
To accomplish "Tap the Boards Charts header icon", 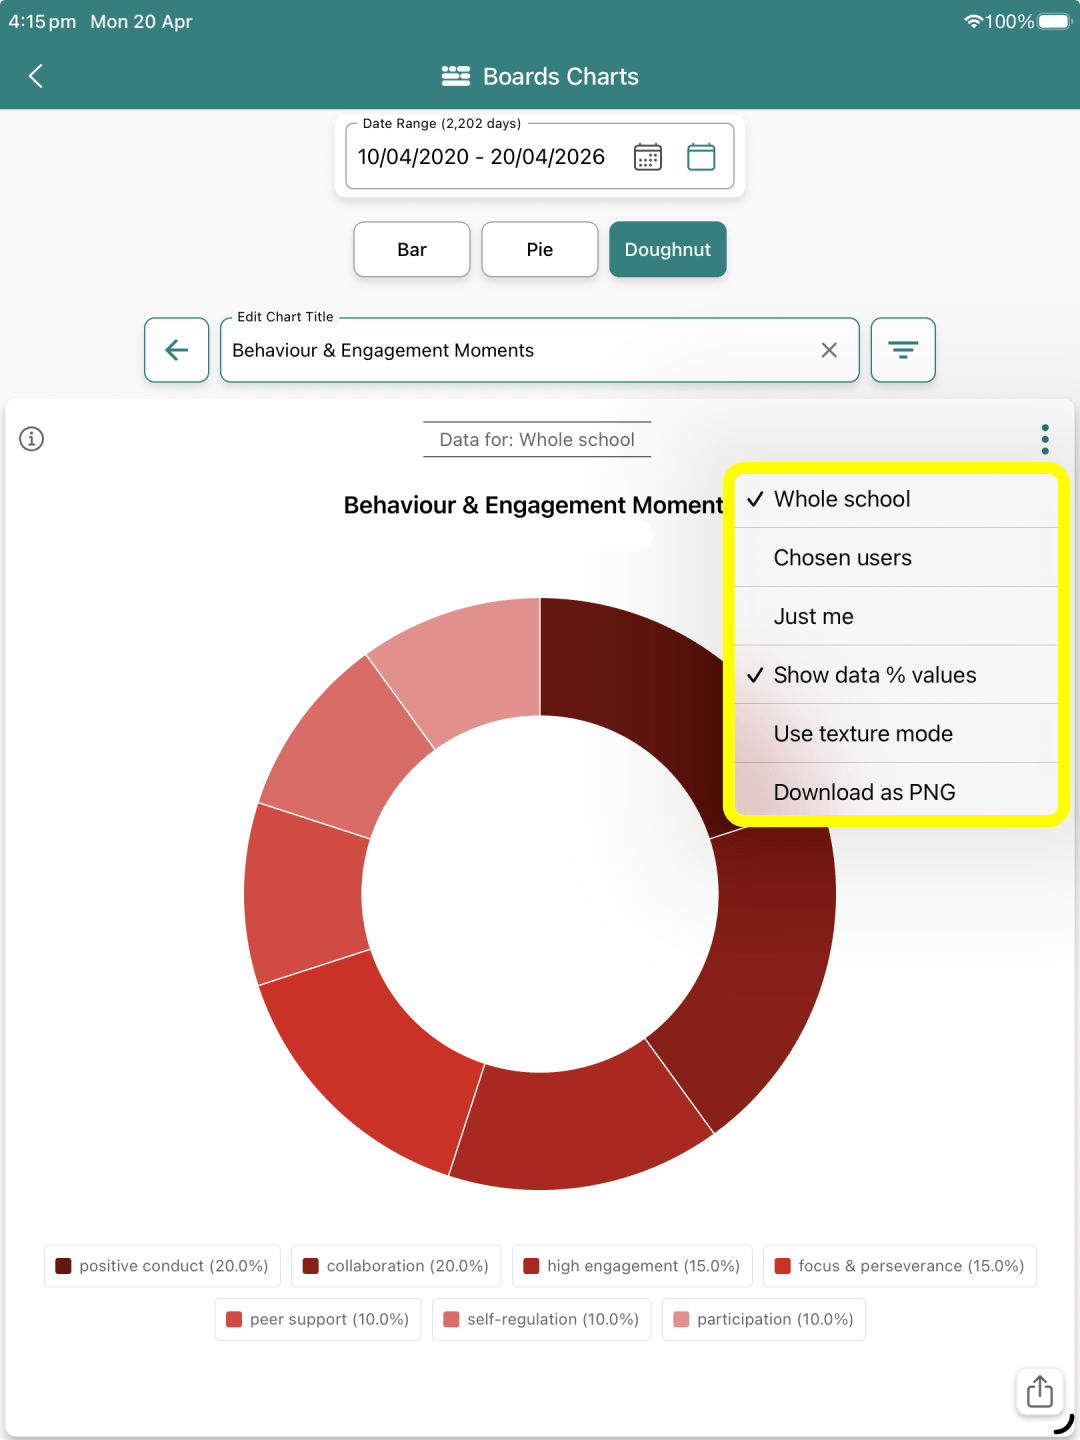I will coord(456,76).
